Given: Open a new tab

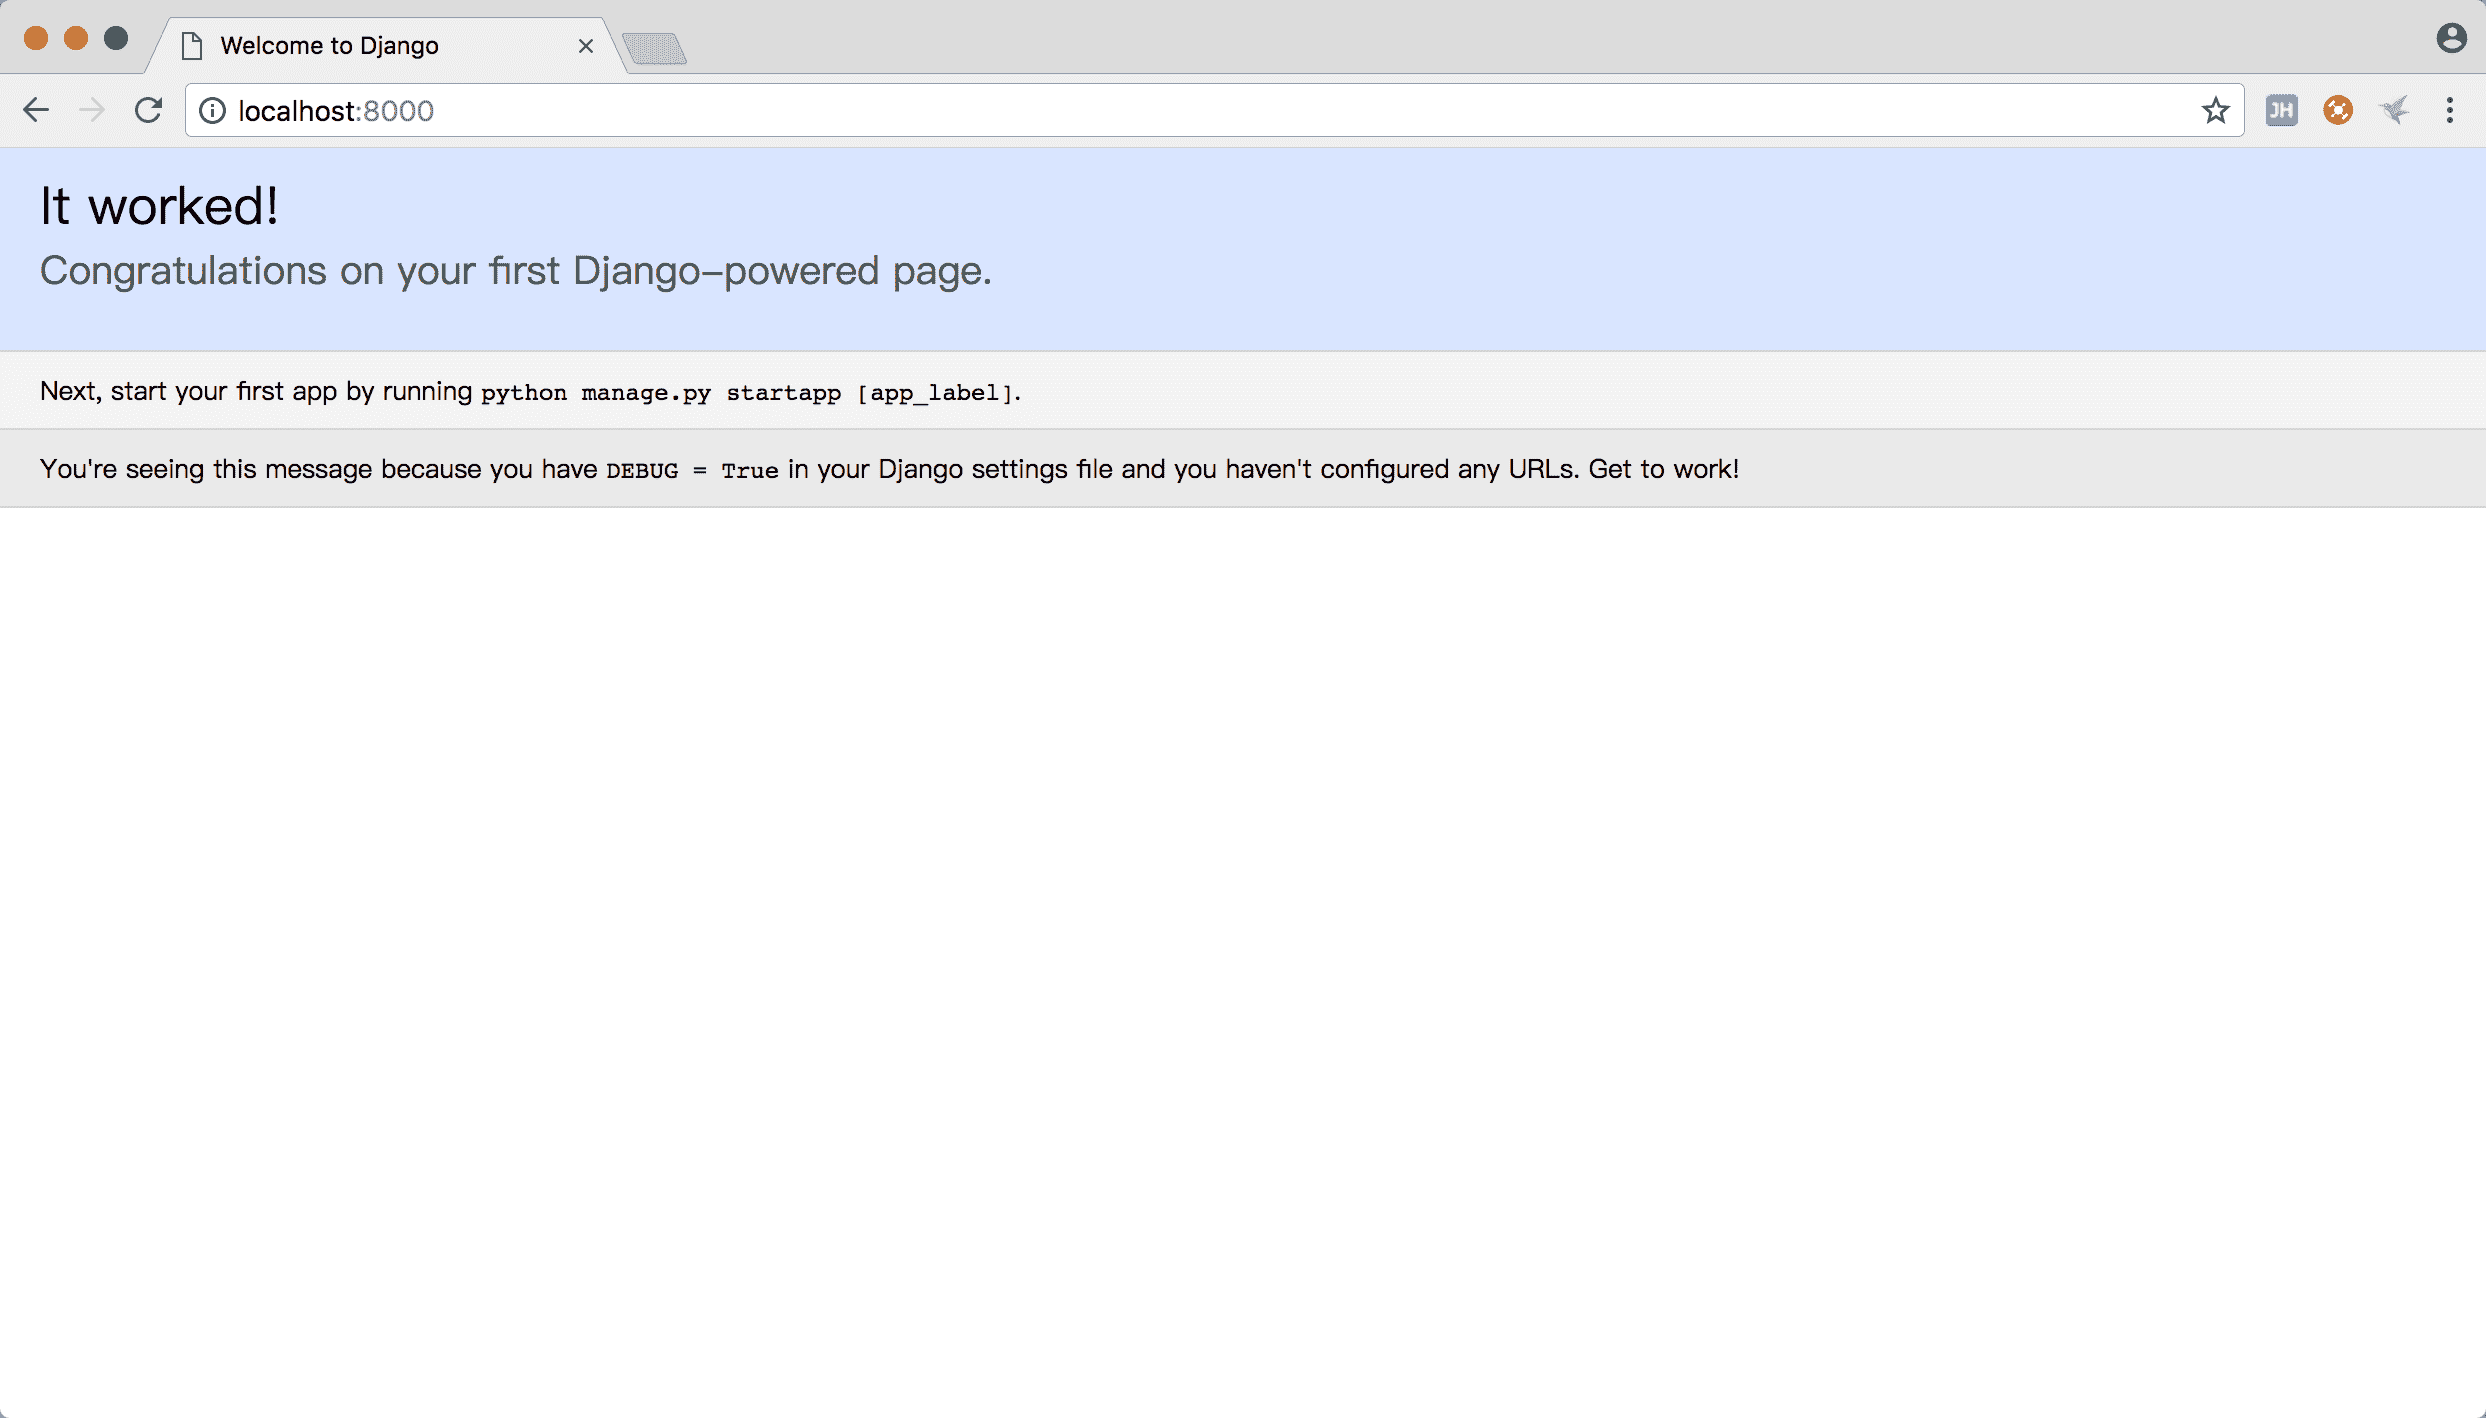Looking at the screenshot, I should point(654,48).
